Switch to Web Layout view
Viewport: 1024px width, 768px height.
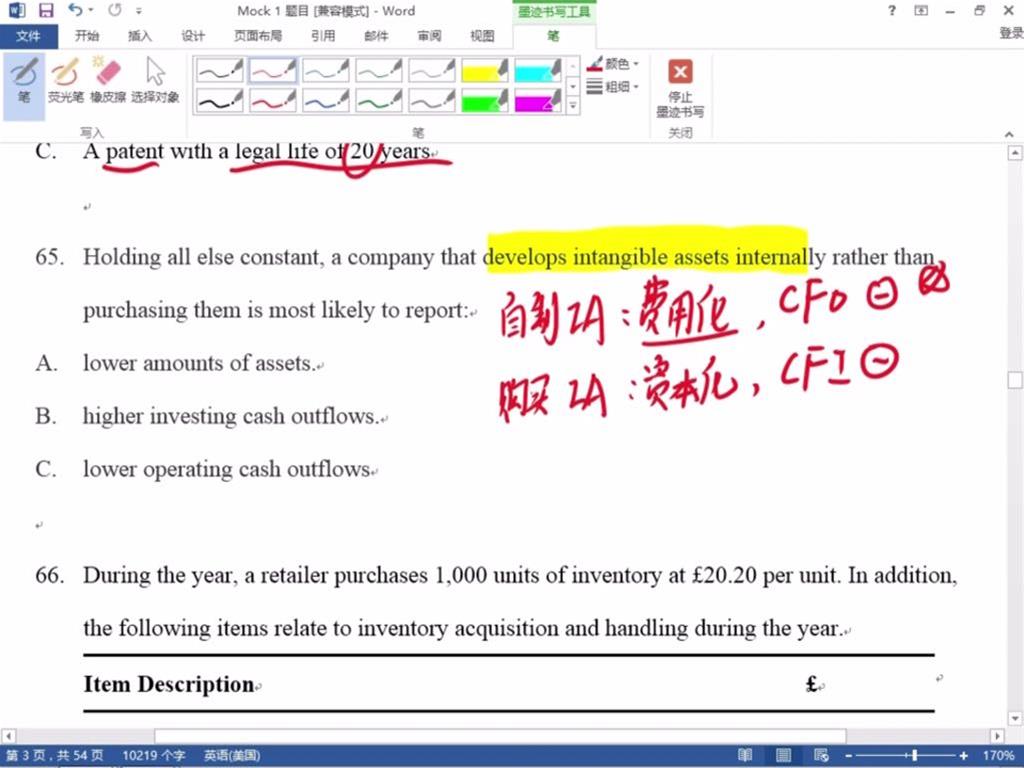click(x=821, y=756)
